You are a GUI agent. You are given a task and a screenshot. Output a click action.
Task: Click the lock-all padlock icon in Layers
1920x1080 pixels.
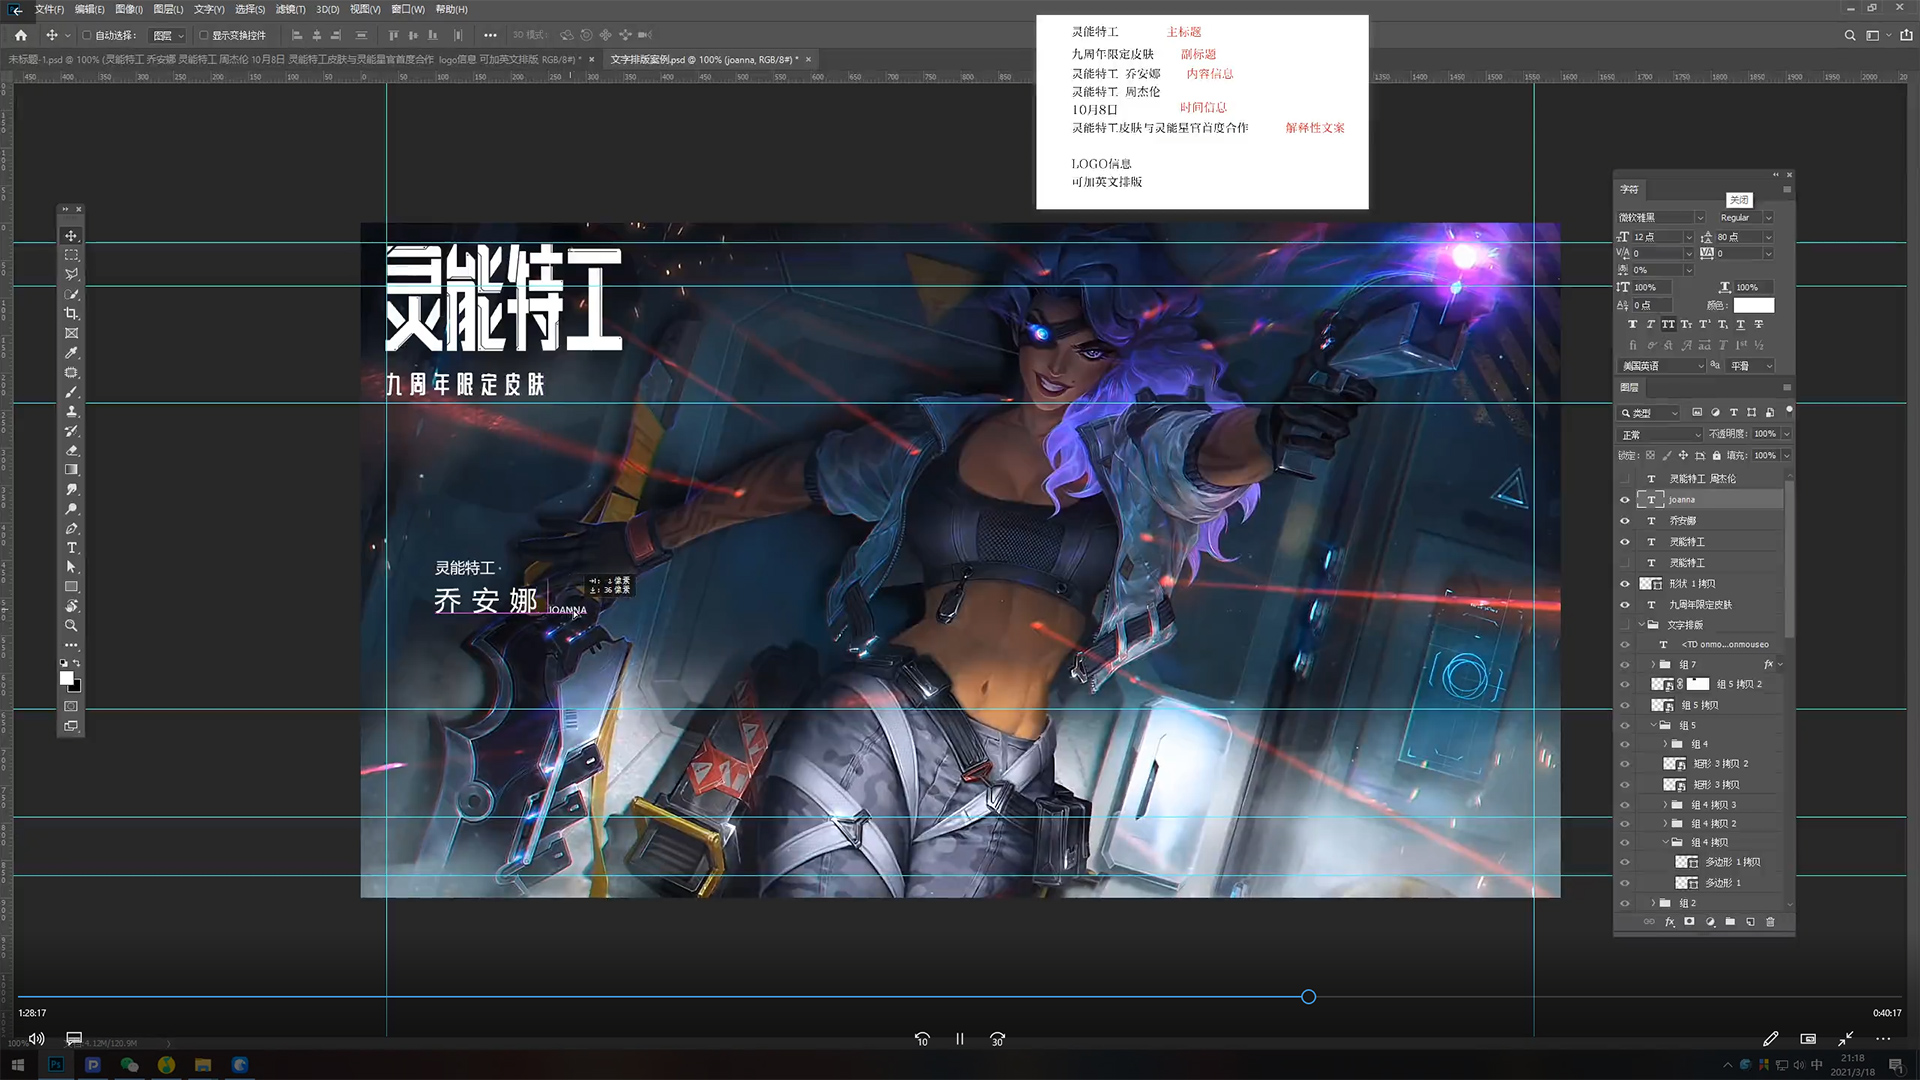tap(1716, 456)
